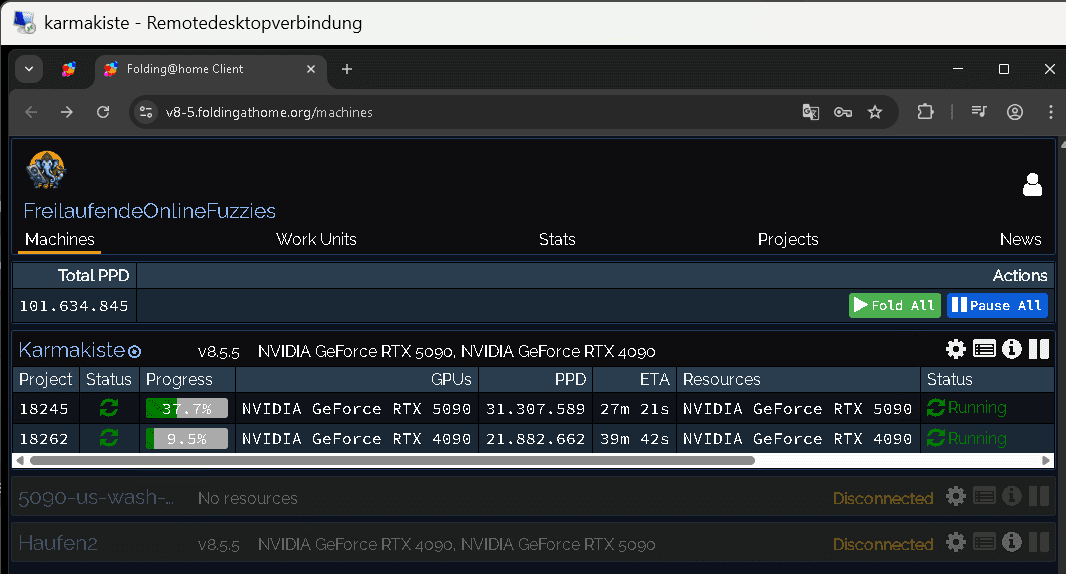Click project number 18245

(x=44, y=409)
